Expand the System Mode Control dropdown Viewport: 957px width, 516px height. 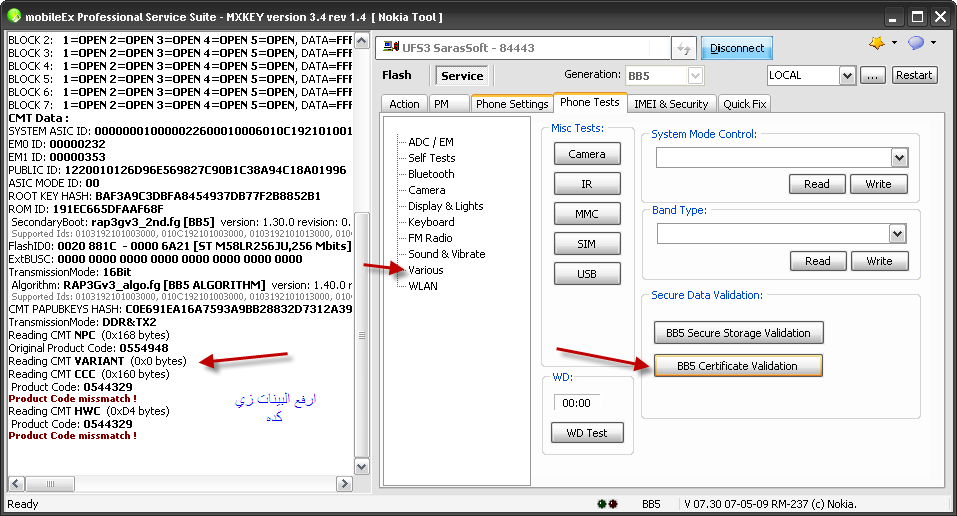(899, 158)
